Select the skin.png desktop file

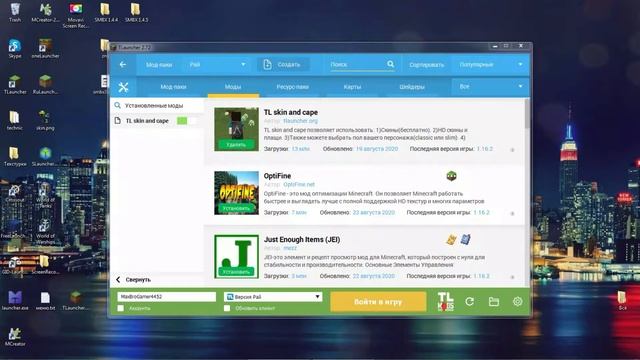point(45,120)
